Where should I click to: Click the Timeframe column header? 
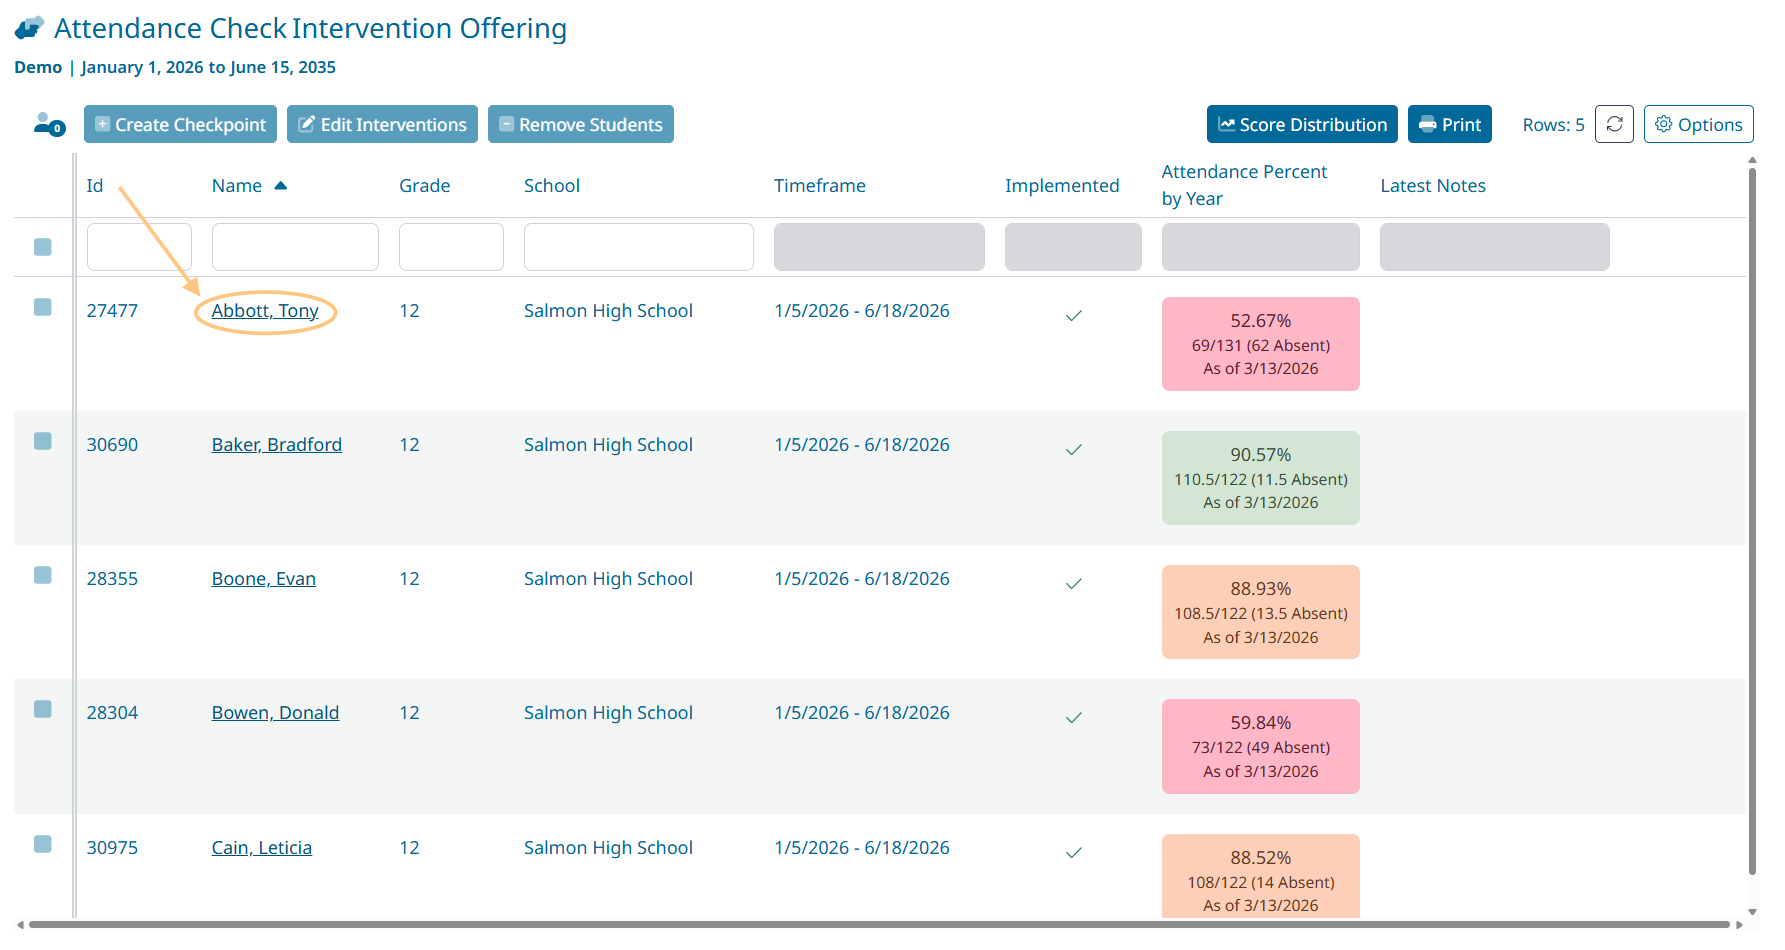click(x=819, y=186)
